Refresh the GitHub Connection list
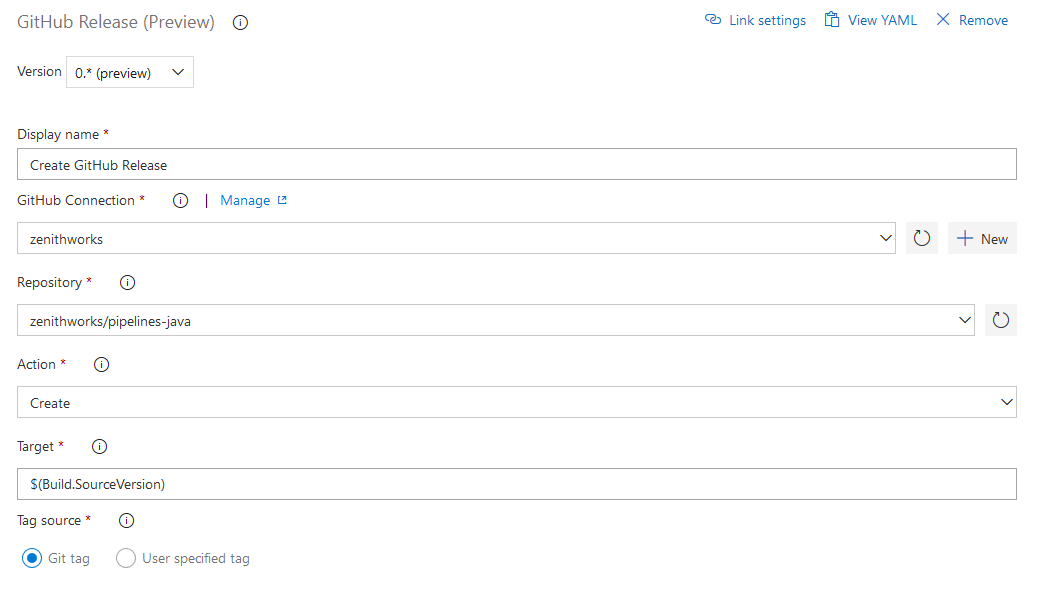 (921, 238)
